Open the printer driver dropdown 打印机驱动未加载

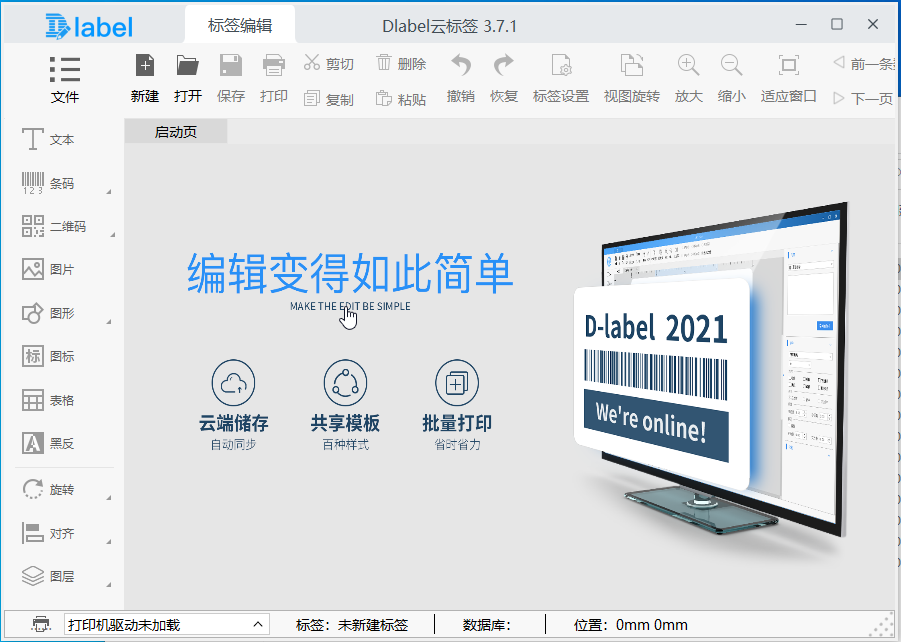[x=167, y=624]
